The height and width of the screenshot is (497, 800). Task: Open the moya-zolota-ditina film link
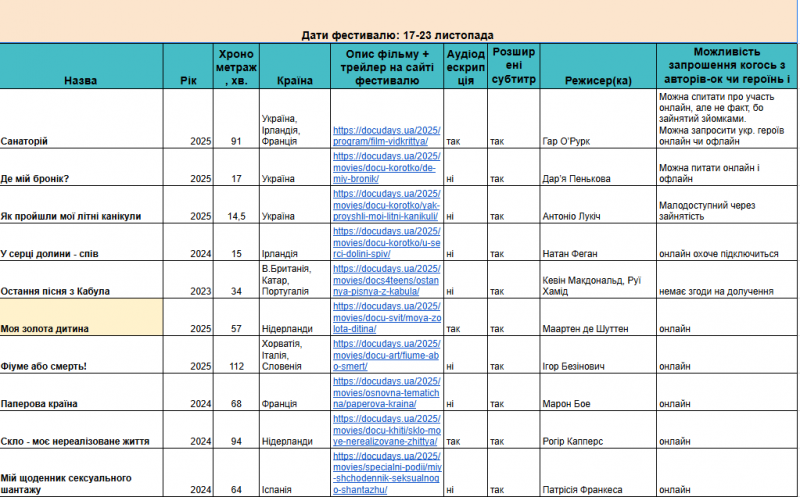point(386,317)
